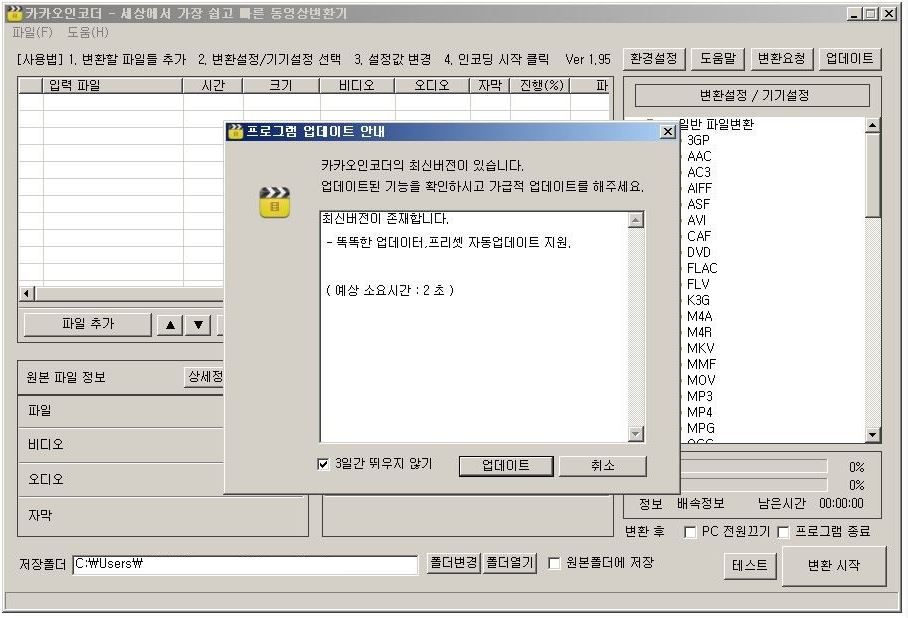Select AC3 format in the list
908x618 pixels.
698,173
